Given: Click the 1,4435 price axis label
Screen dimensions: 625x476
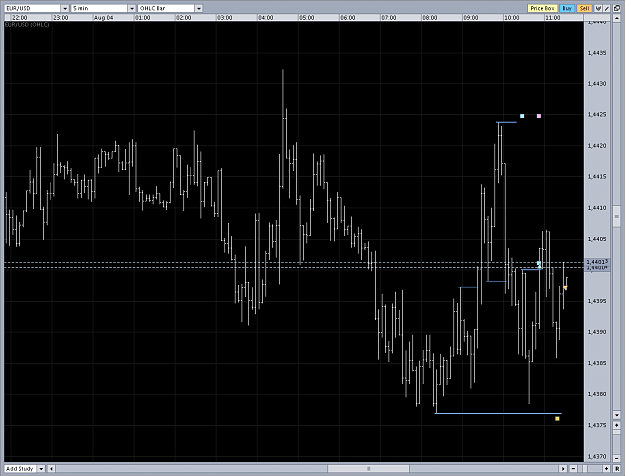Looking at the screenshot, I should point(597,53).
